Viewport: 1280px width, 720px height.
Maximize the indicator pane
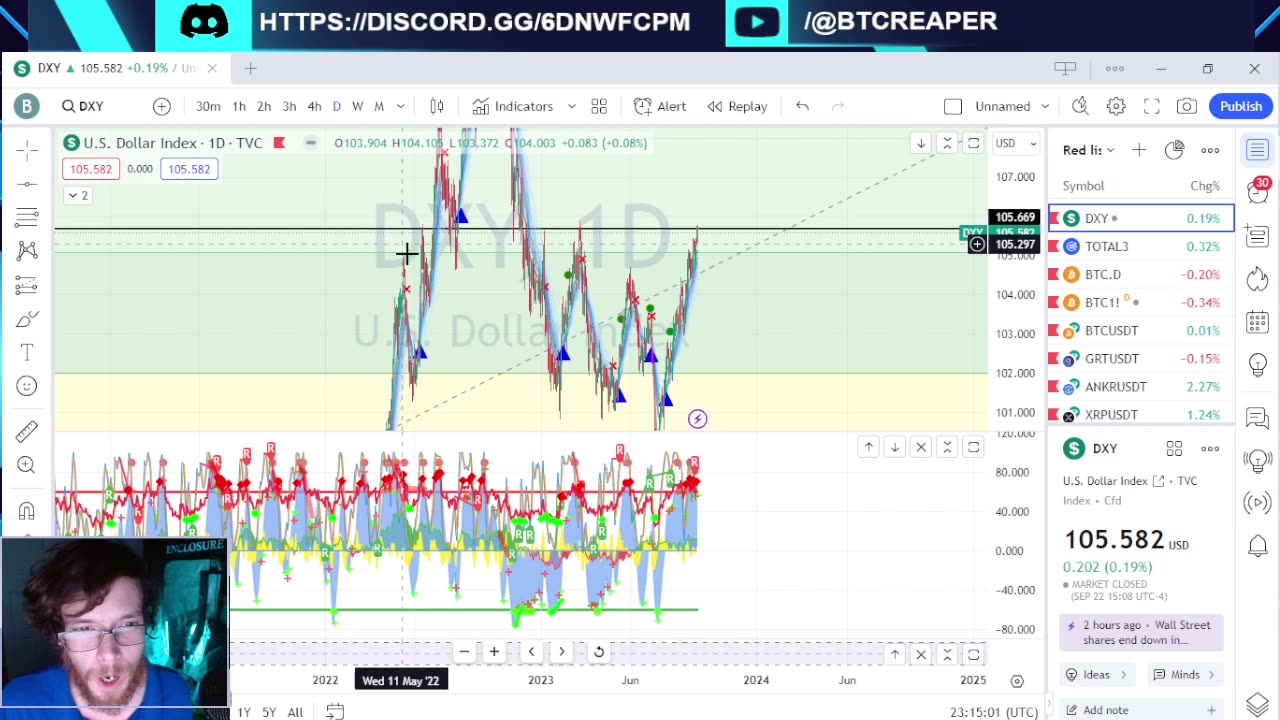click(973, 447)
